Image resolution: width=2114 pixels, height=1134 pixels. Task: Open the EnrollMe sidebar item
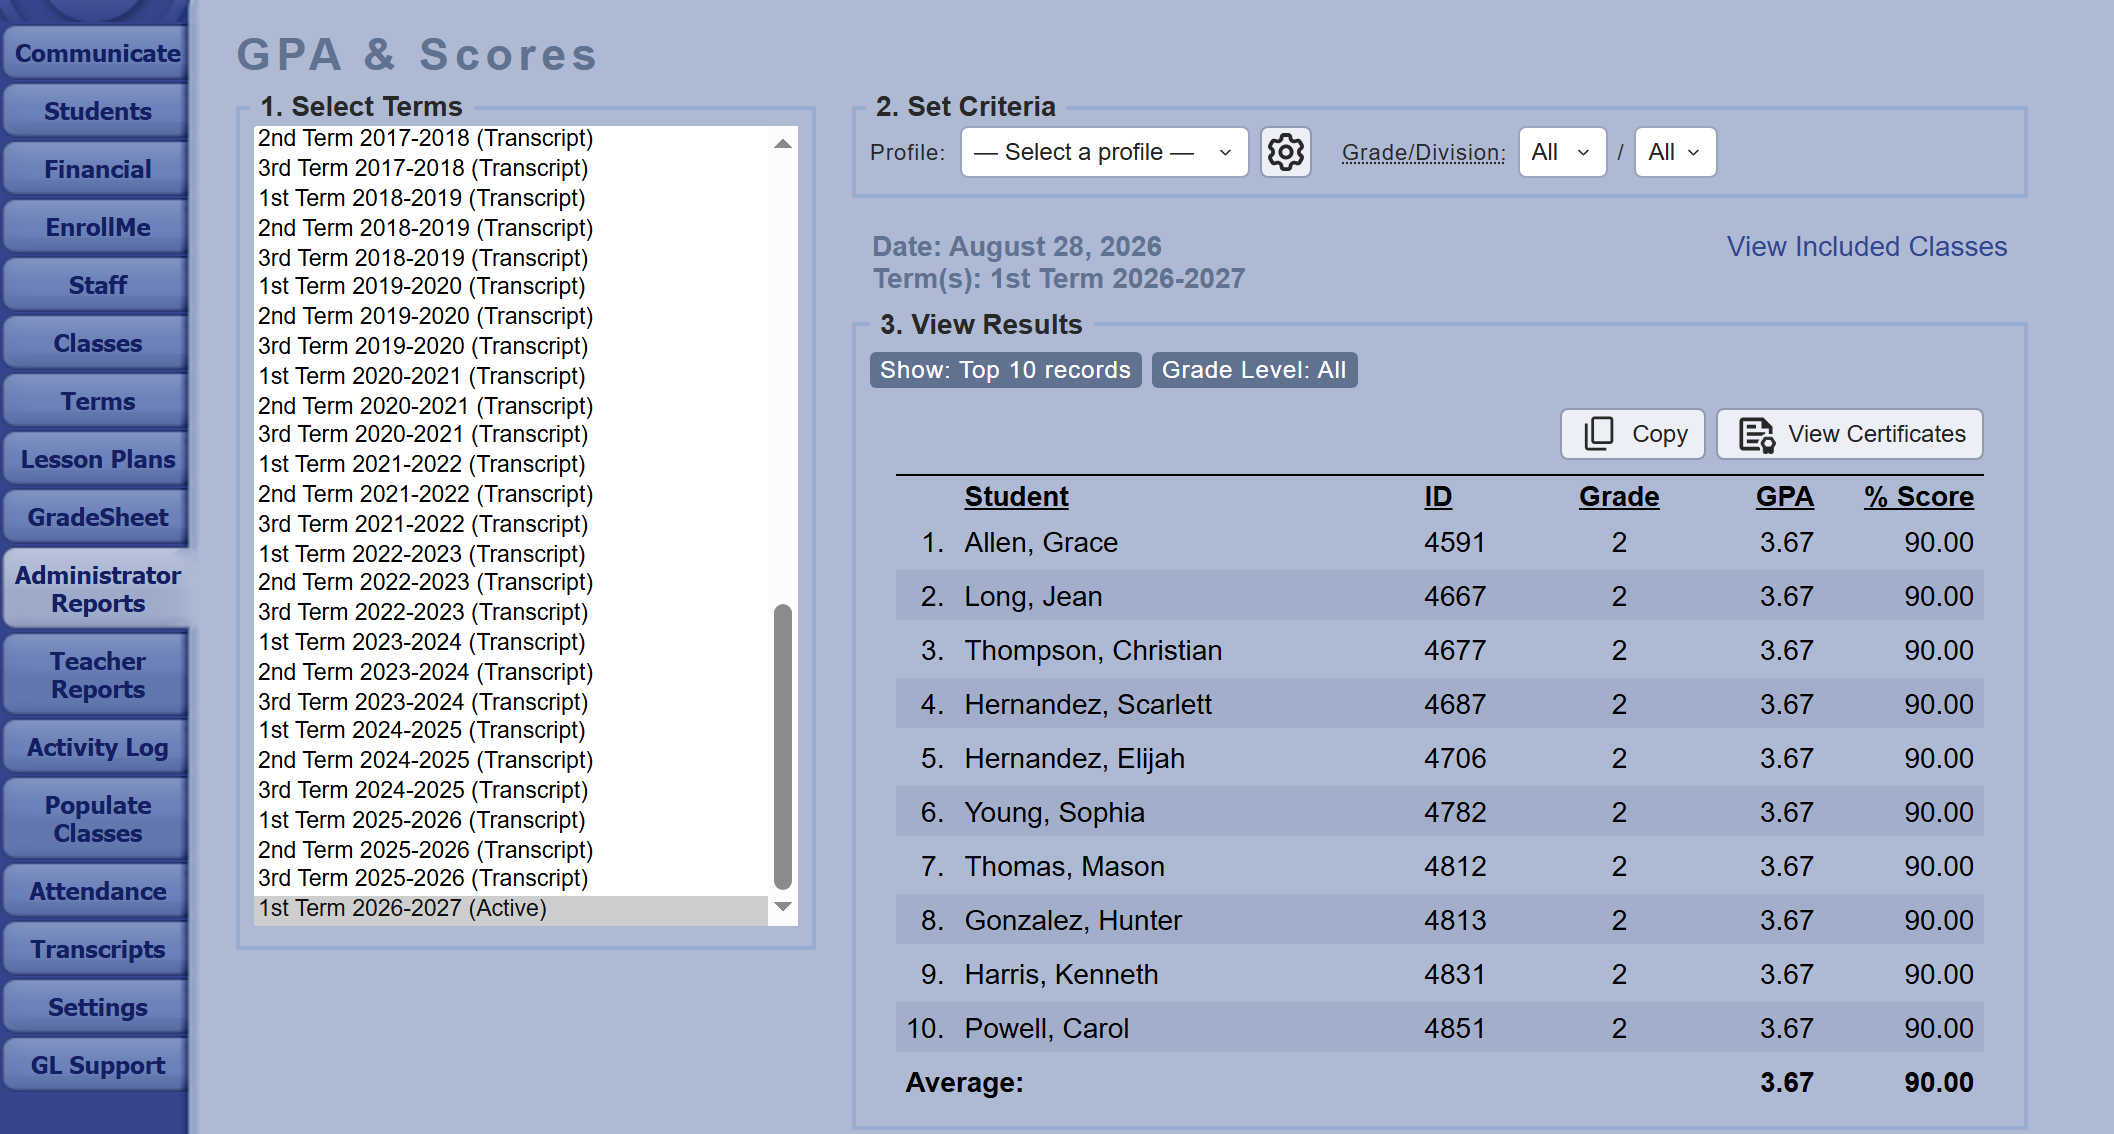[x=97, y=228]
